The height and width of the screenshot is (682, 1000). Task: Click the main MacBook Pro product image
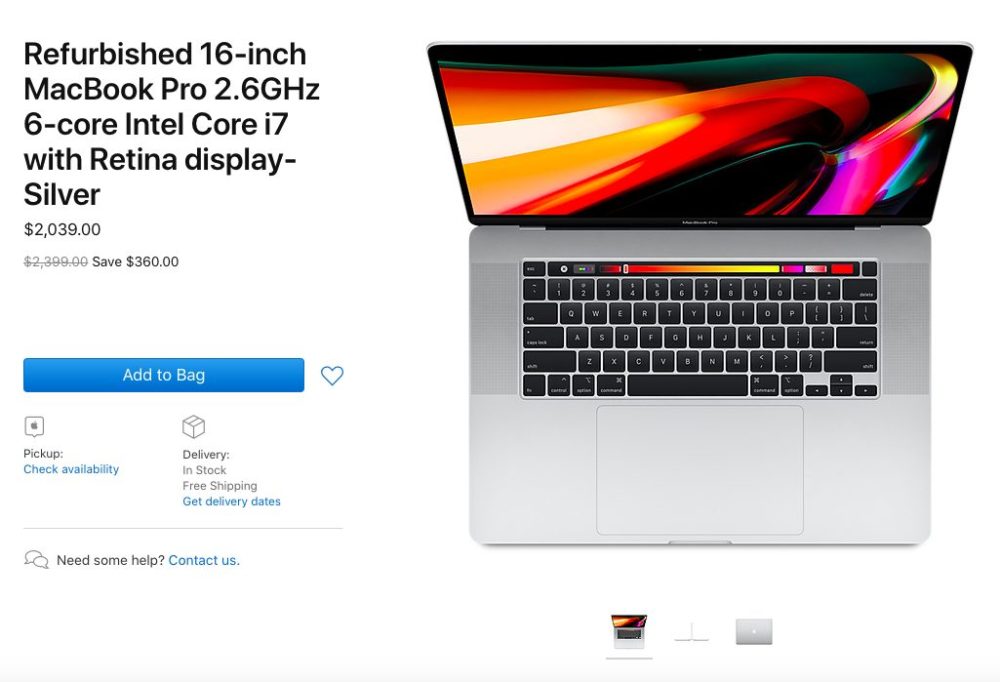[700, 293]
